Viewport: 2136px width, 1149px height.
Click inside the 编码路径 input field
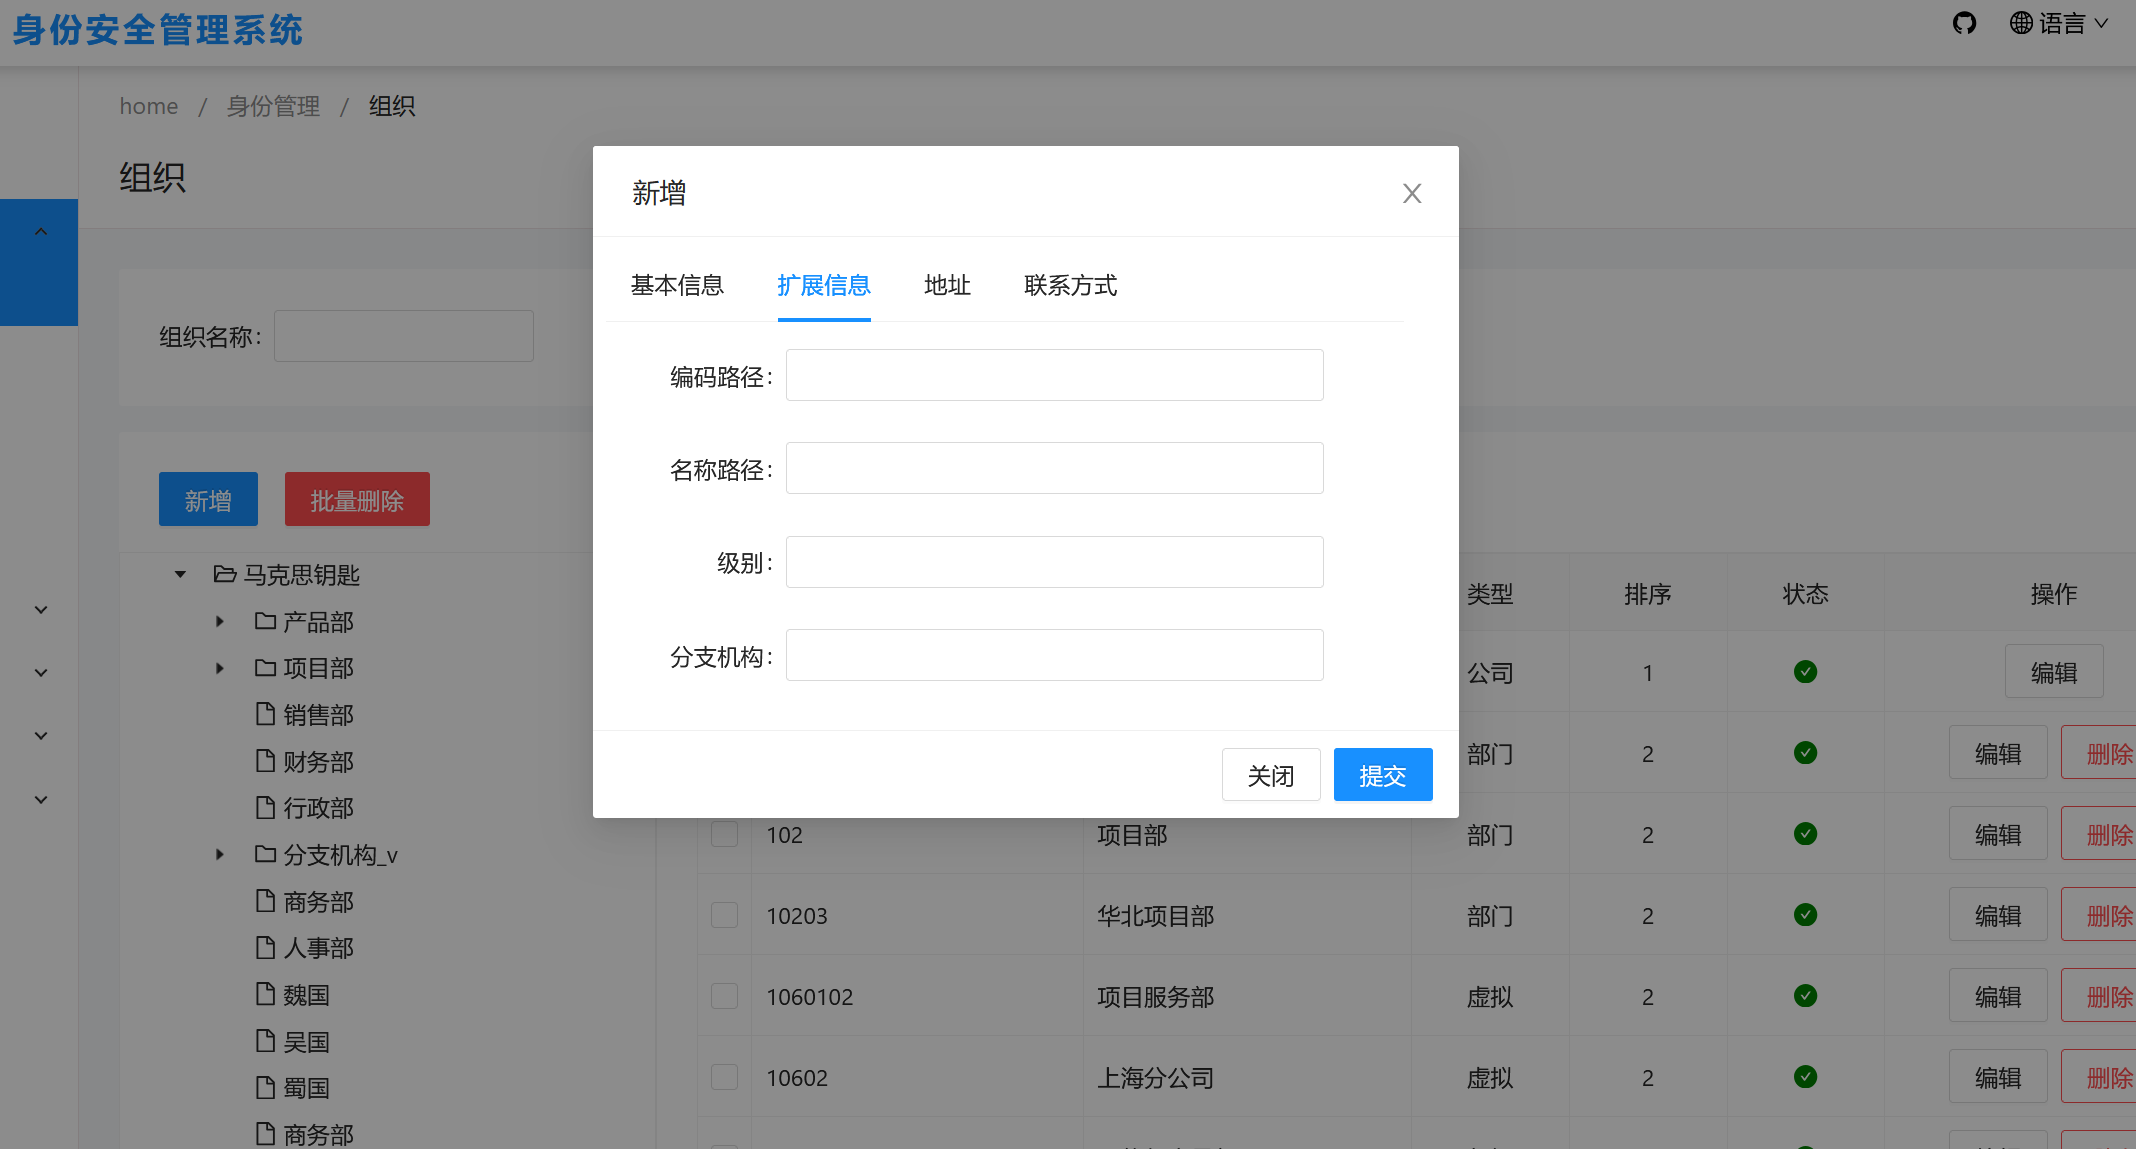[1054, 375]
